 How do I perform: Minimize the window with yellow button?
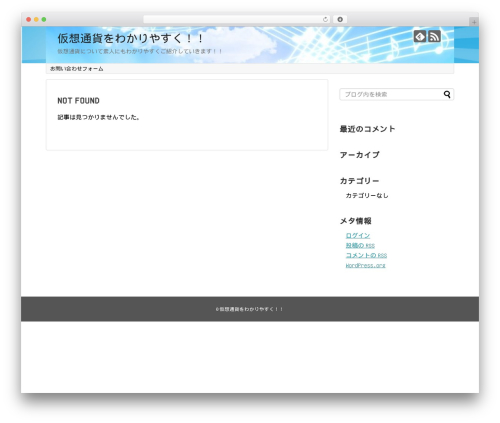click(36, 19)
